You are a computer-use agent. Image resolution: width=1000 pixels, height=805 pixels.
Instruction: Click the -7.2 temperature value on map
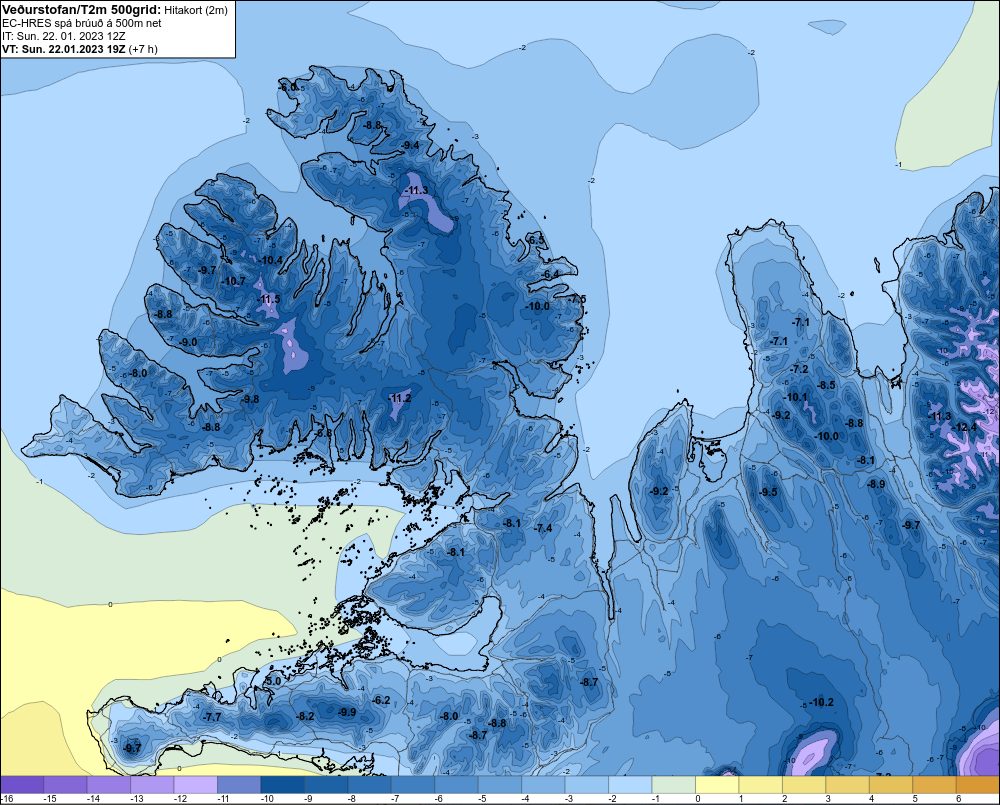click(798, 369)
